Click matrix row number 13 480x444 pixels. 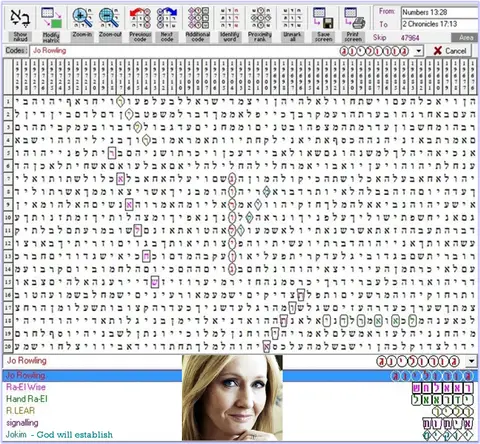(8, 256)
